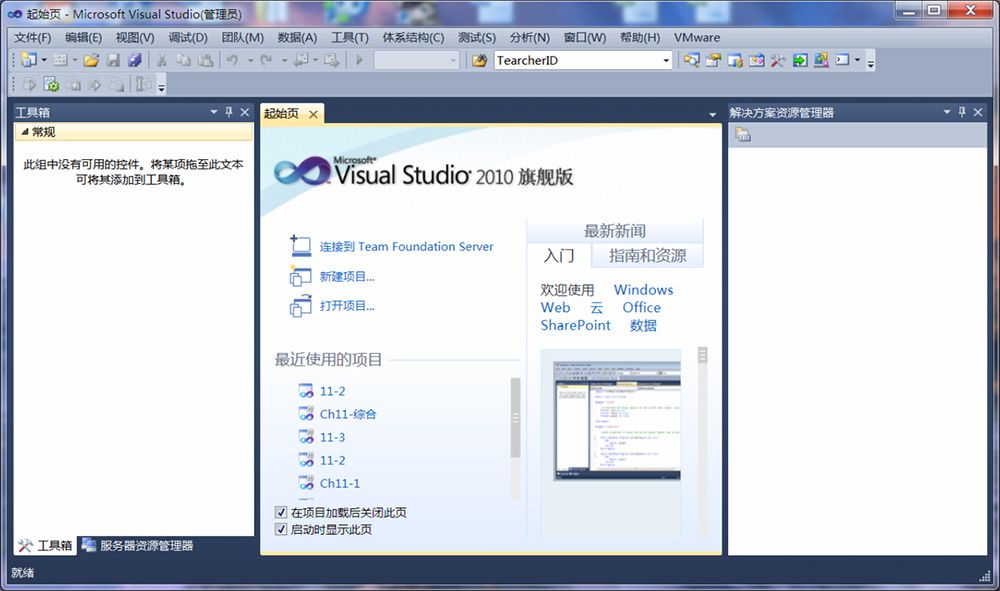Click 连接到 Team Foundation Server link

point(406,247)
